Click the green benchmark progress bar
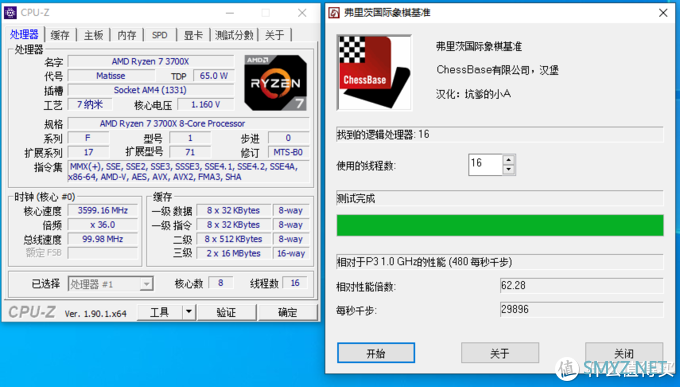This screenshot has width=680, height=387. 500,225
